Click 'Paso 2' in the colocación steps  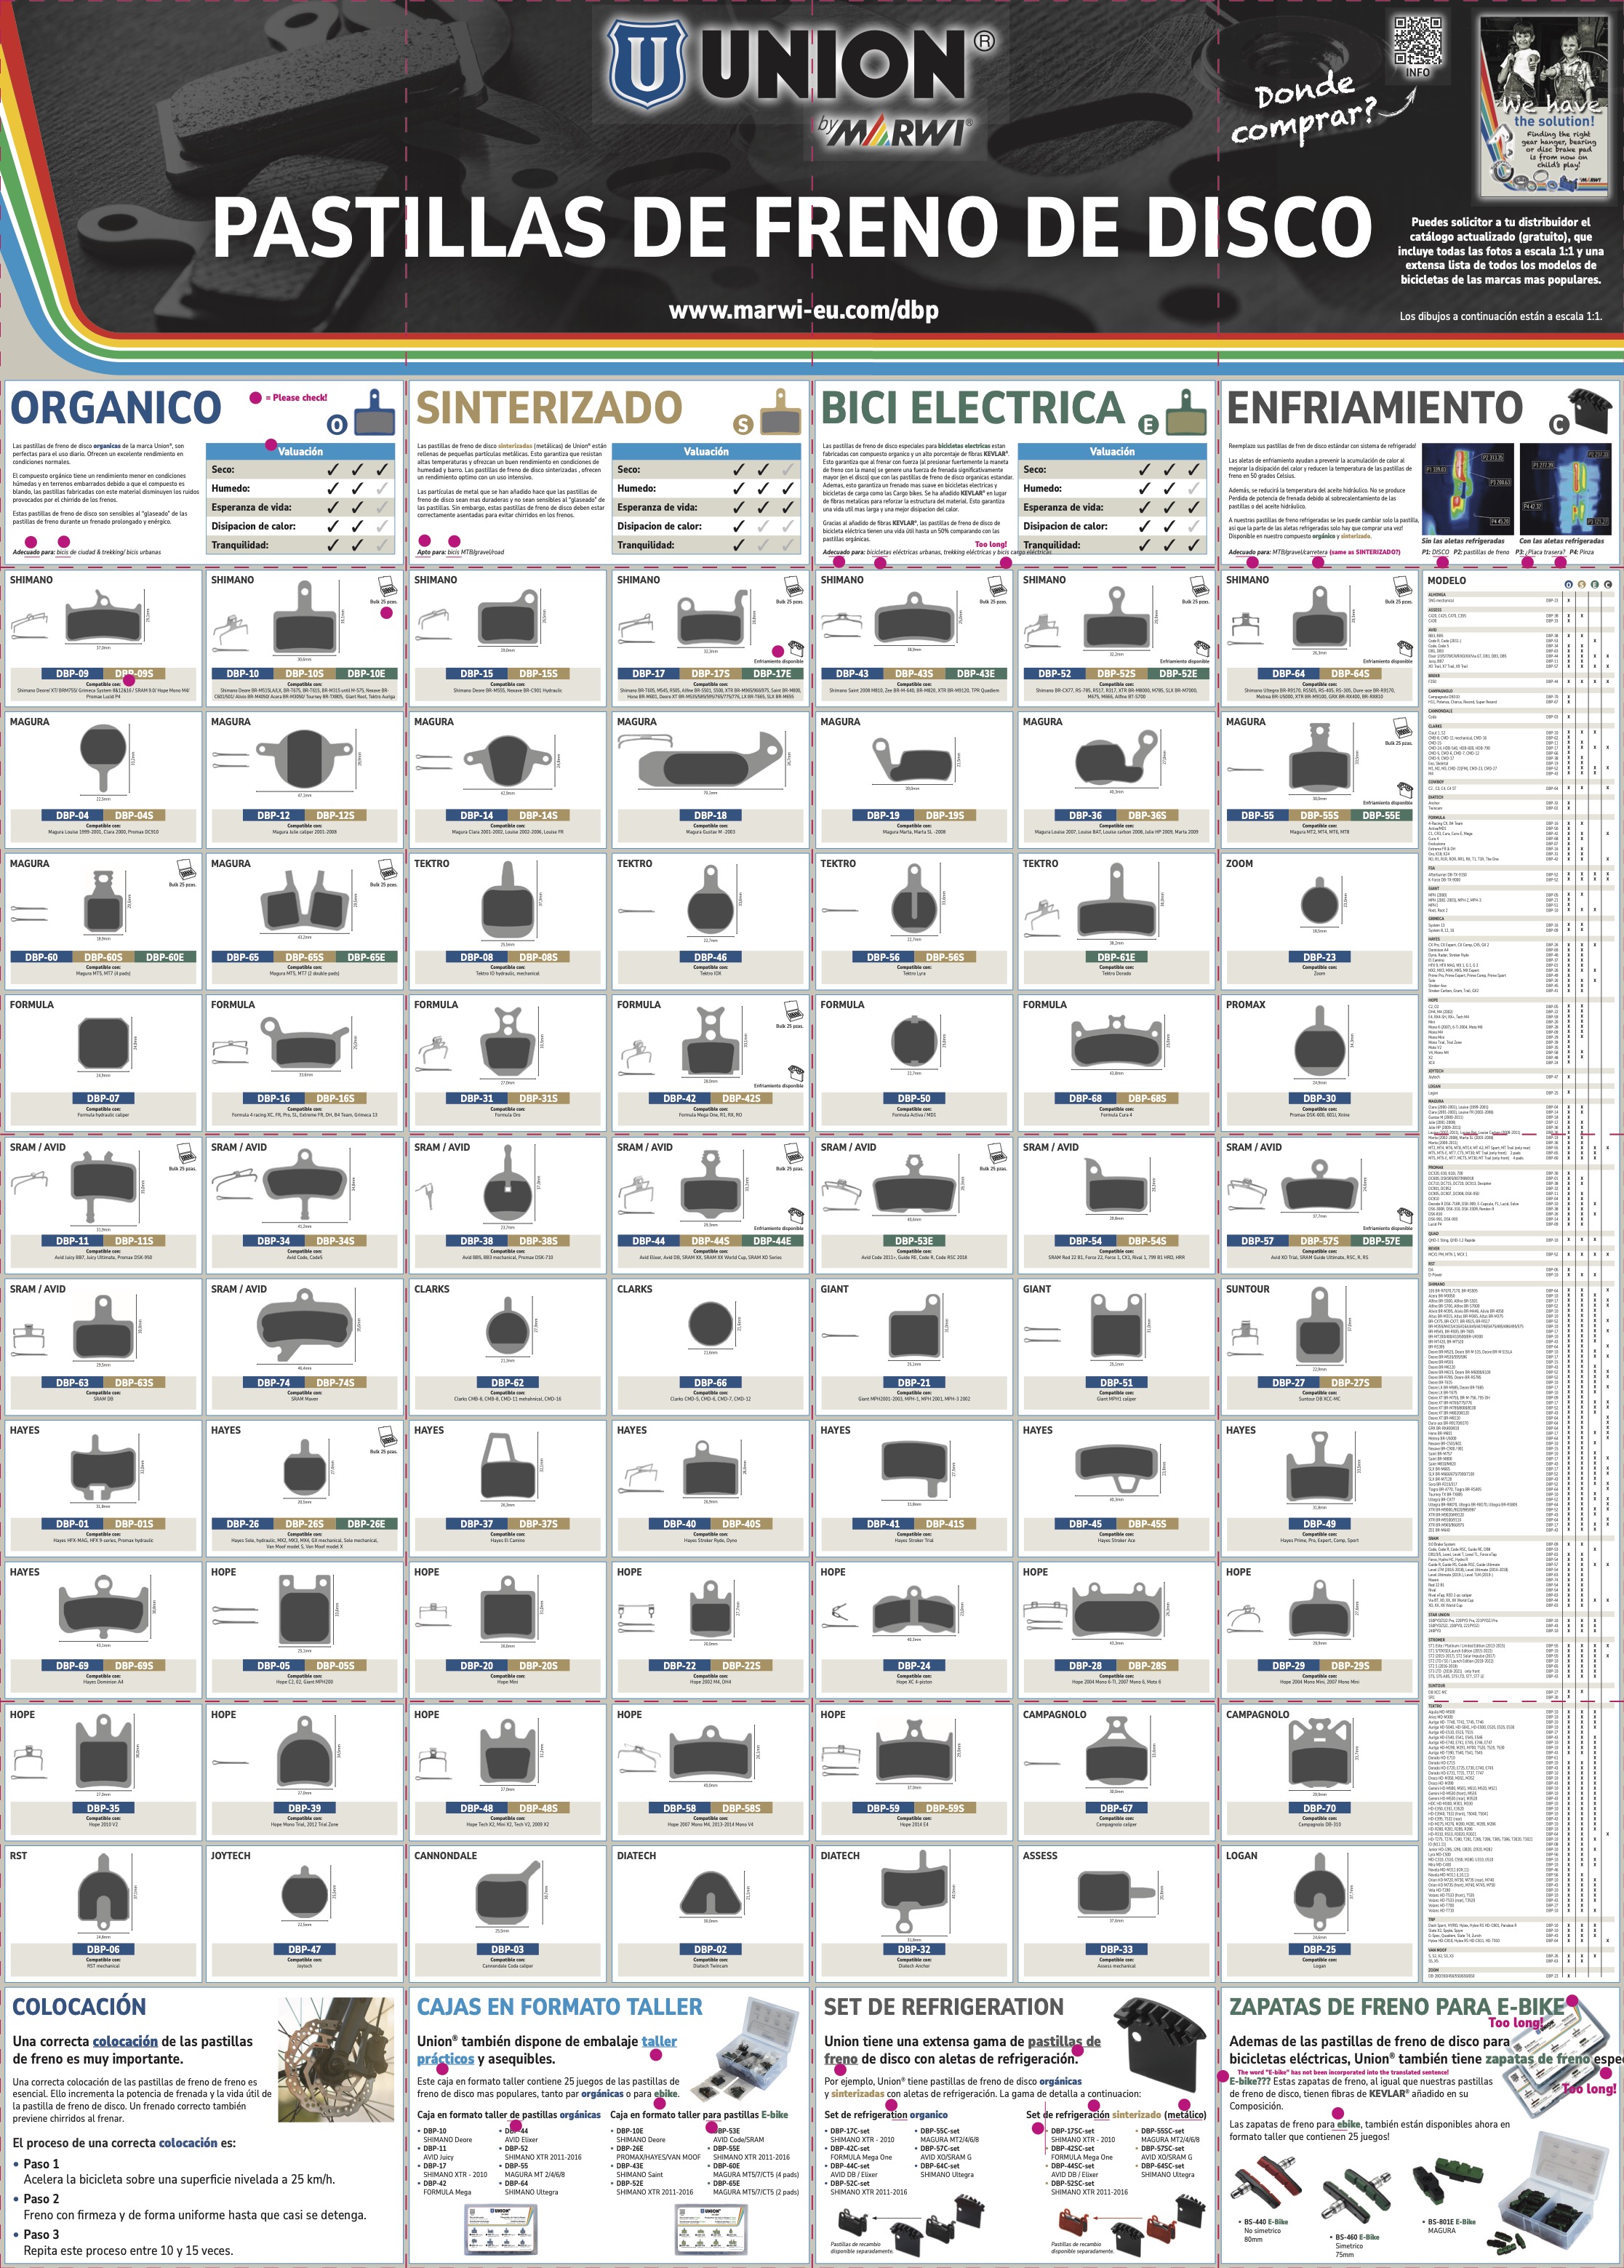(41, 2198)
